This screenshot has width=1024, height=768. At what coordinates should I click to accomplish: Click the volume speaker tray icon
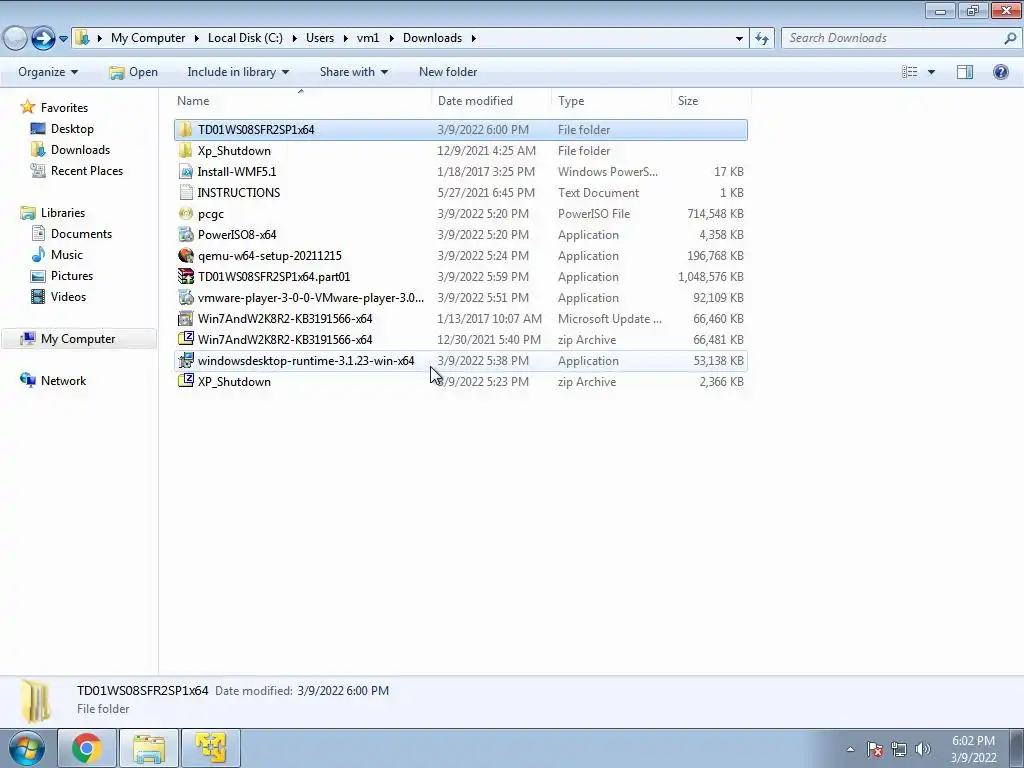click(x=923, y=749)
